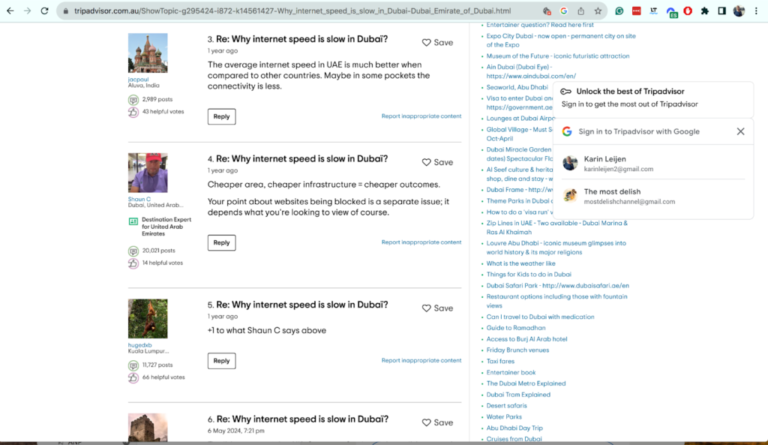Click the share icon in the address bar
This screenshot has width=768, height=445.
click(x=581, y=11)
